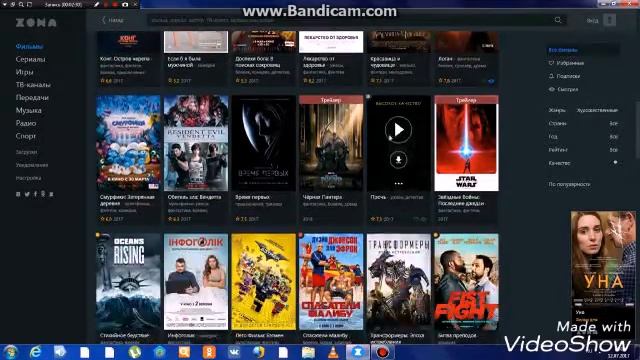
Task: Toggle the Качество quality switch
Action: point(615,162)
